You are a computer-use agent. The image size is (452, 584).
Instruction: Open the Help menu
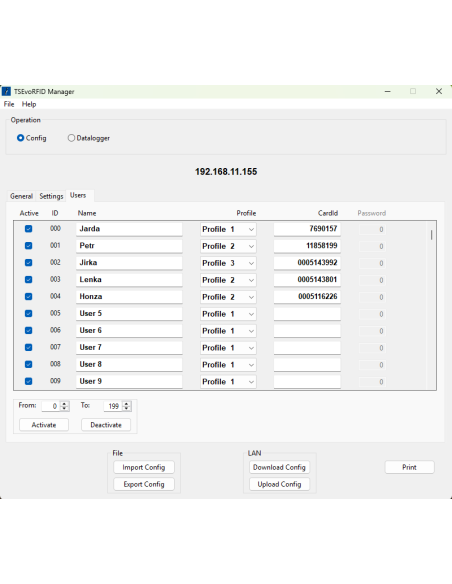pyautogui.click(x=29, y=104)
